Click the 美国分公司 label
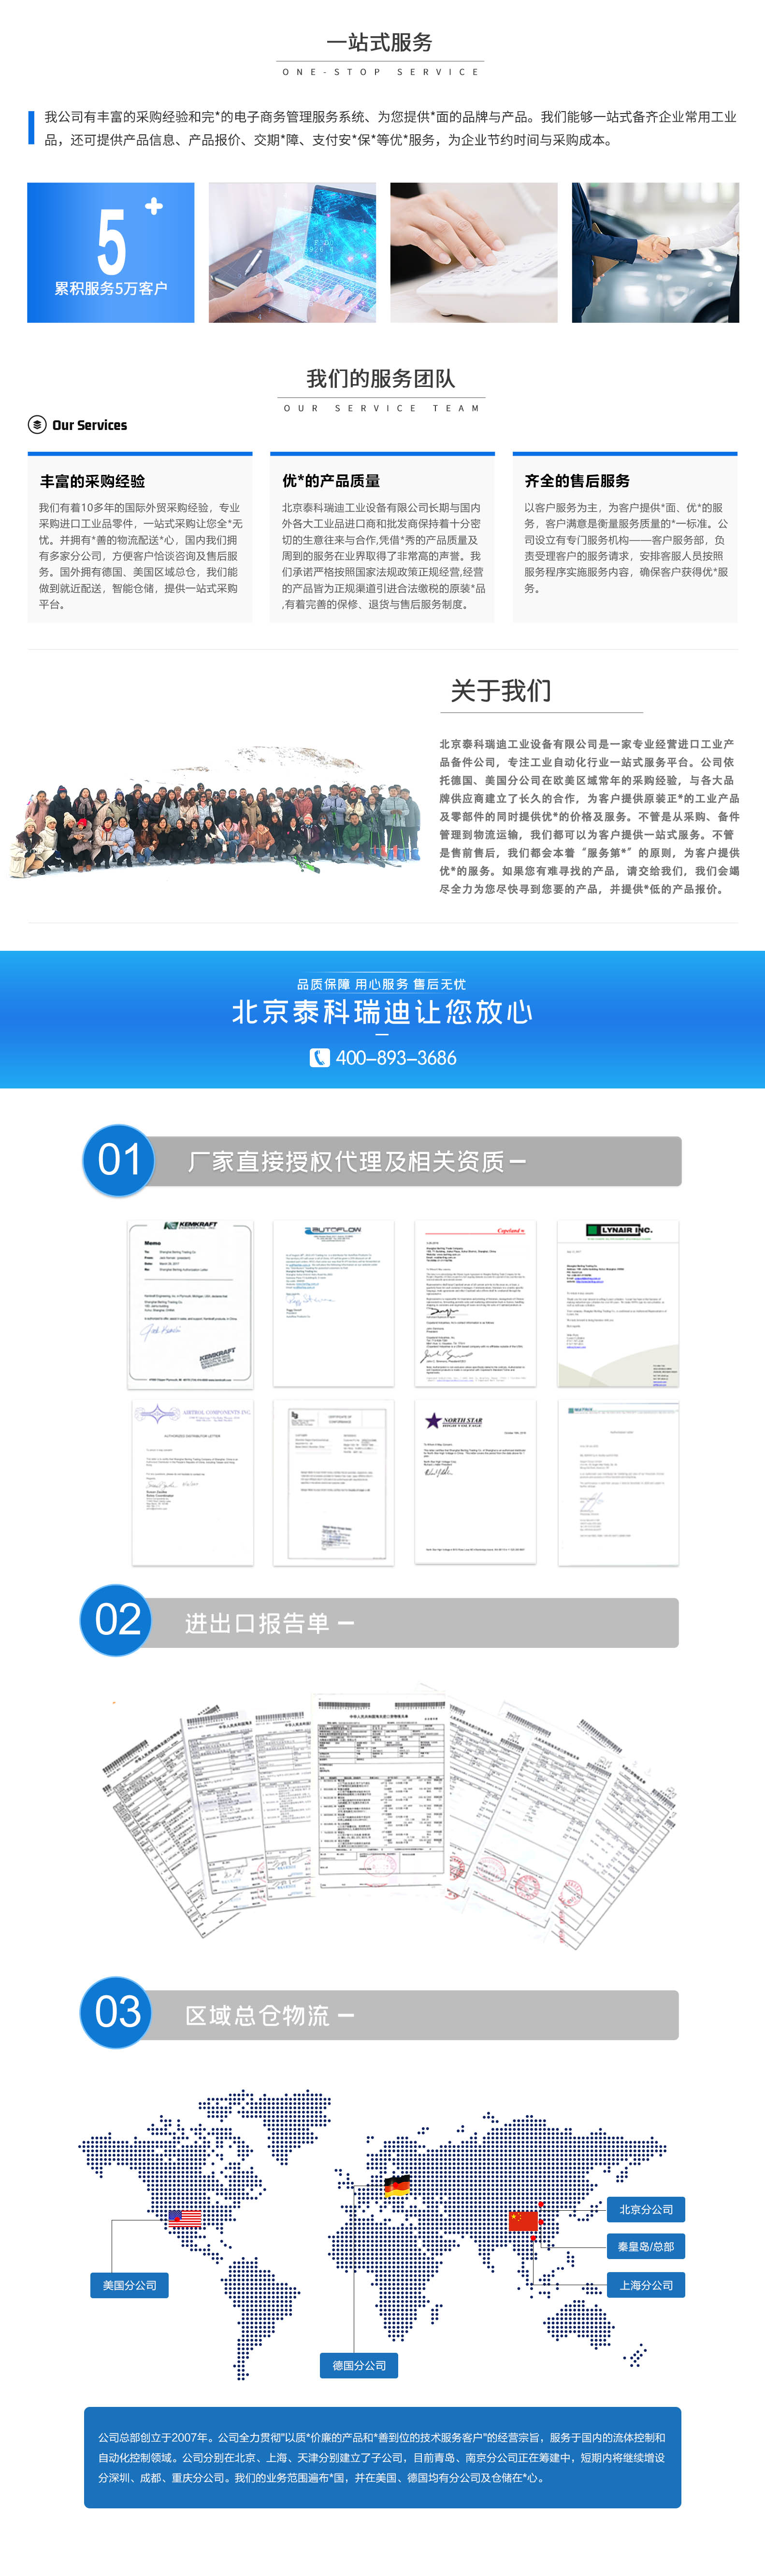Image resolution: width=765 pixels, height=2576 pixels. [130, 2285]
